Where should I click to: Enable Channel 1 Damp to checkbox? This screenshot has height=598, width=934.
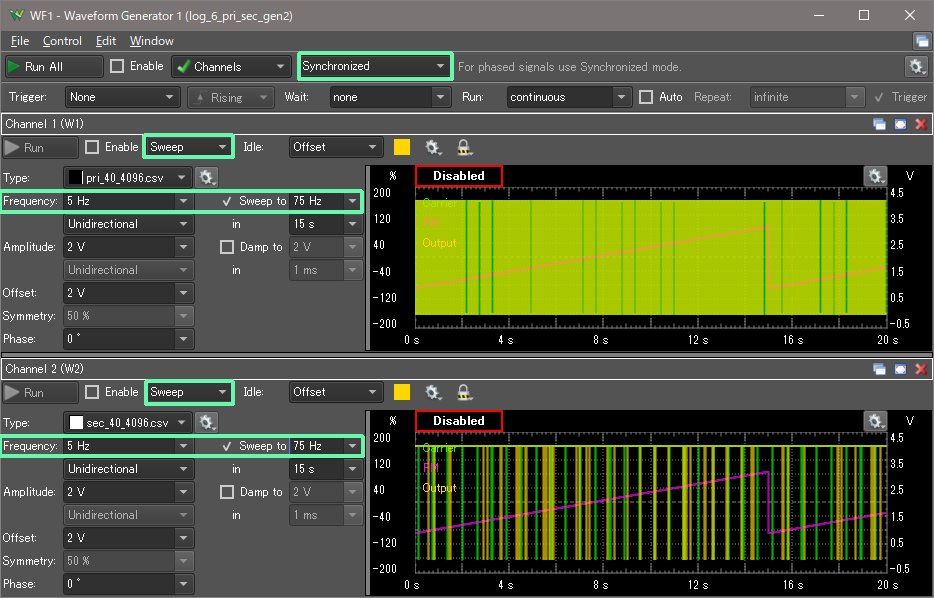point(227,247)
